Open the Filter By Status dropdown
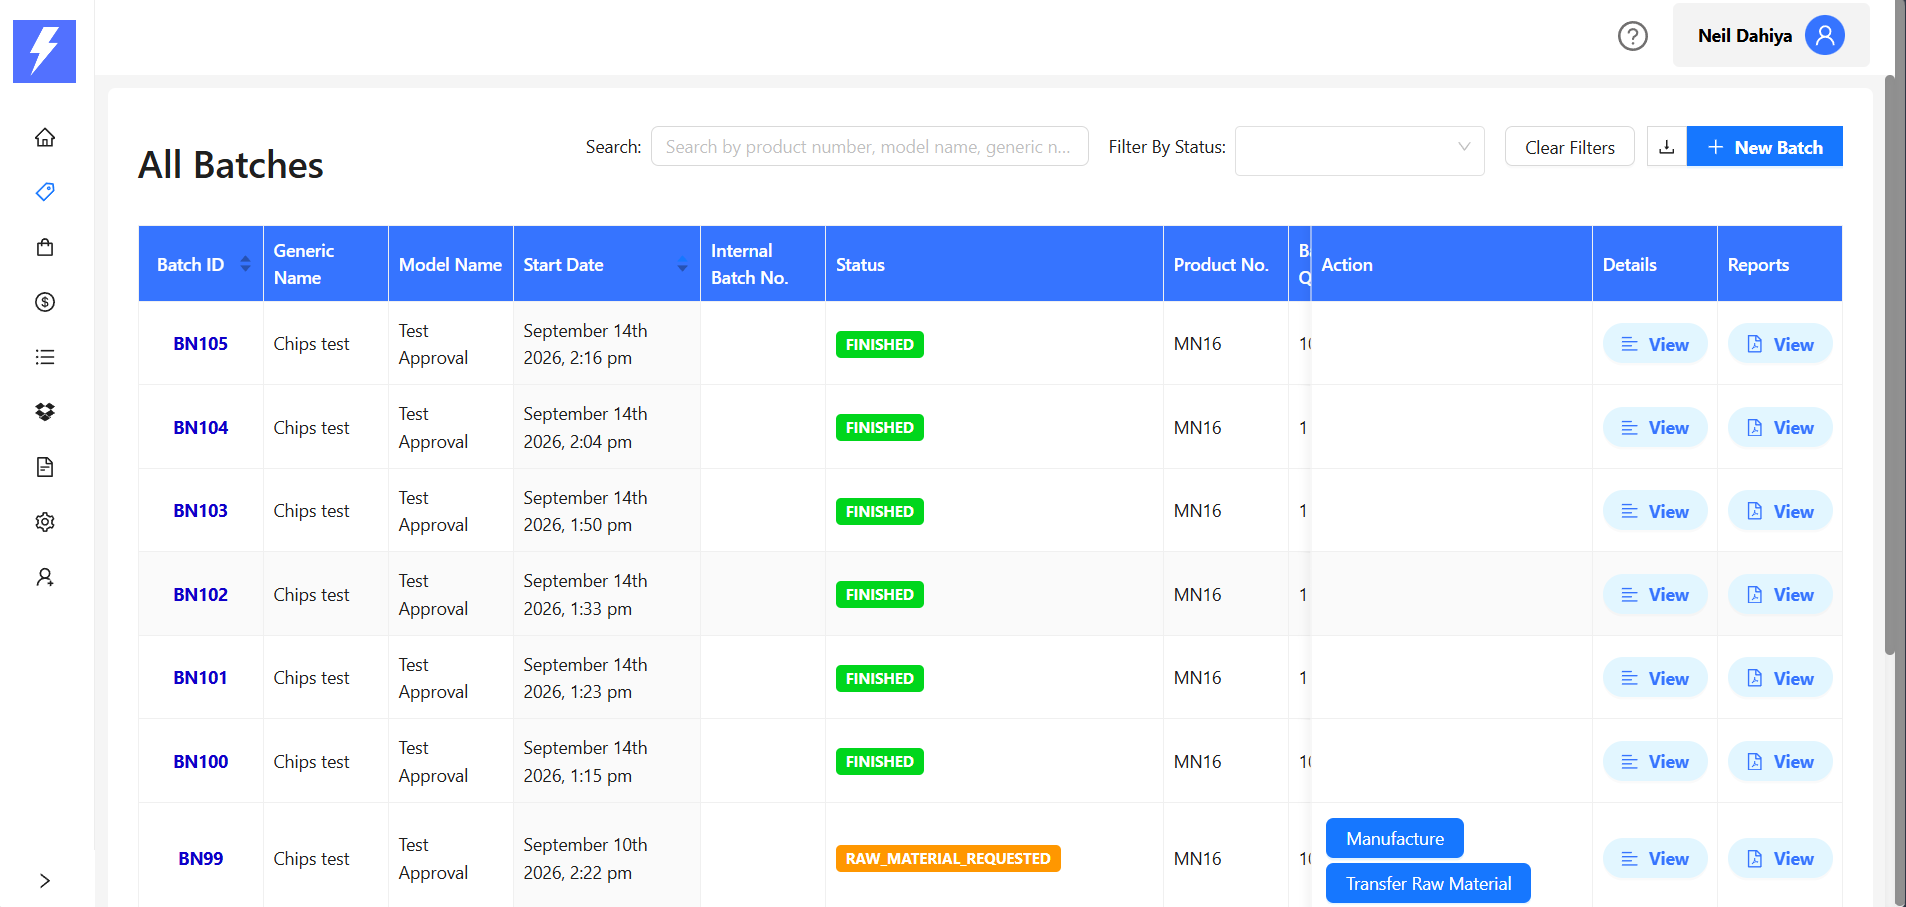The image size is (1906, 907). 1360,151
